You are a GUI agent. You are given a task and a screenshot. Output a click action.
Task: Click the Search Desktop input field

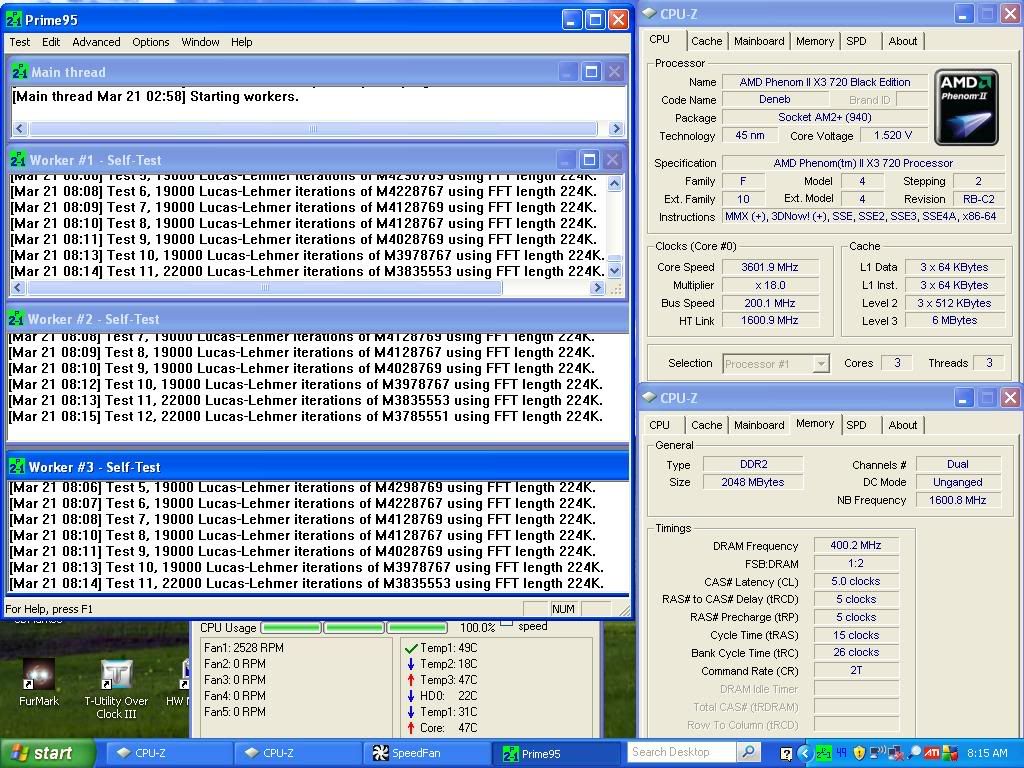681,753
